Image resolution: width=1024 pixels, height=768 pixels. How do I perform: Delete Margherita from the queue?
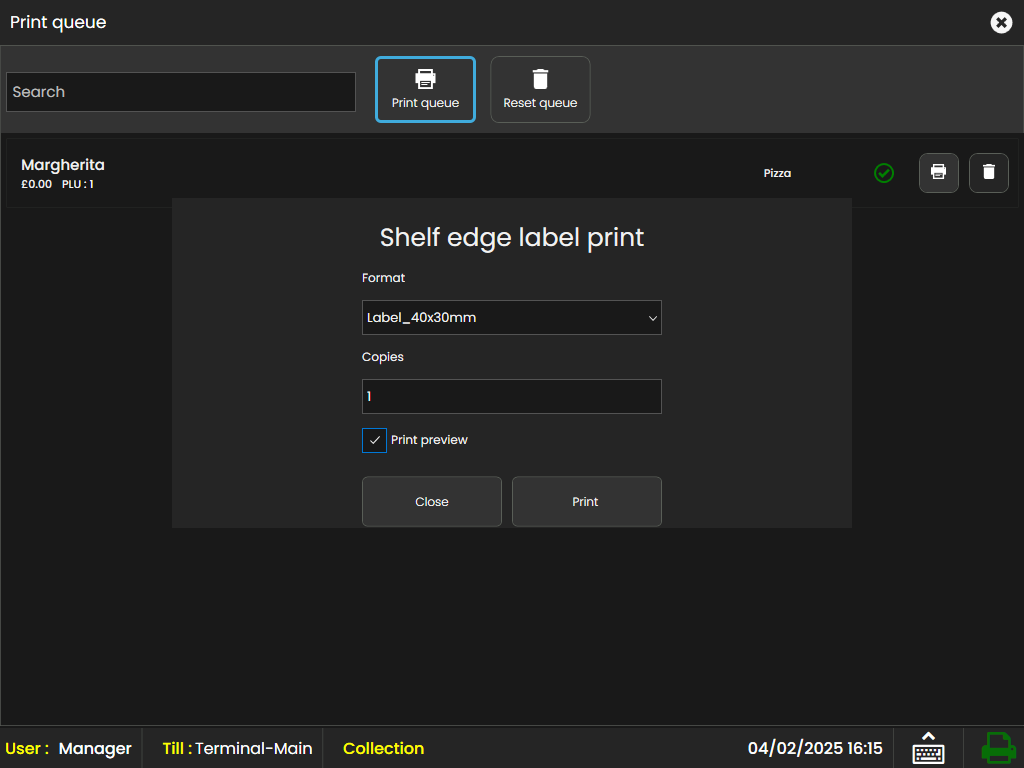click(x=988, y=173)
